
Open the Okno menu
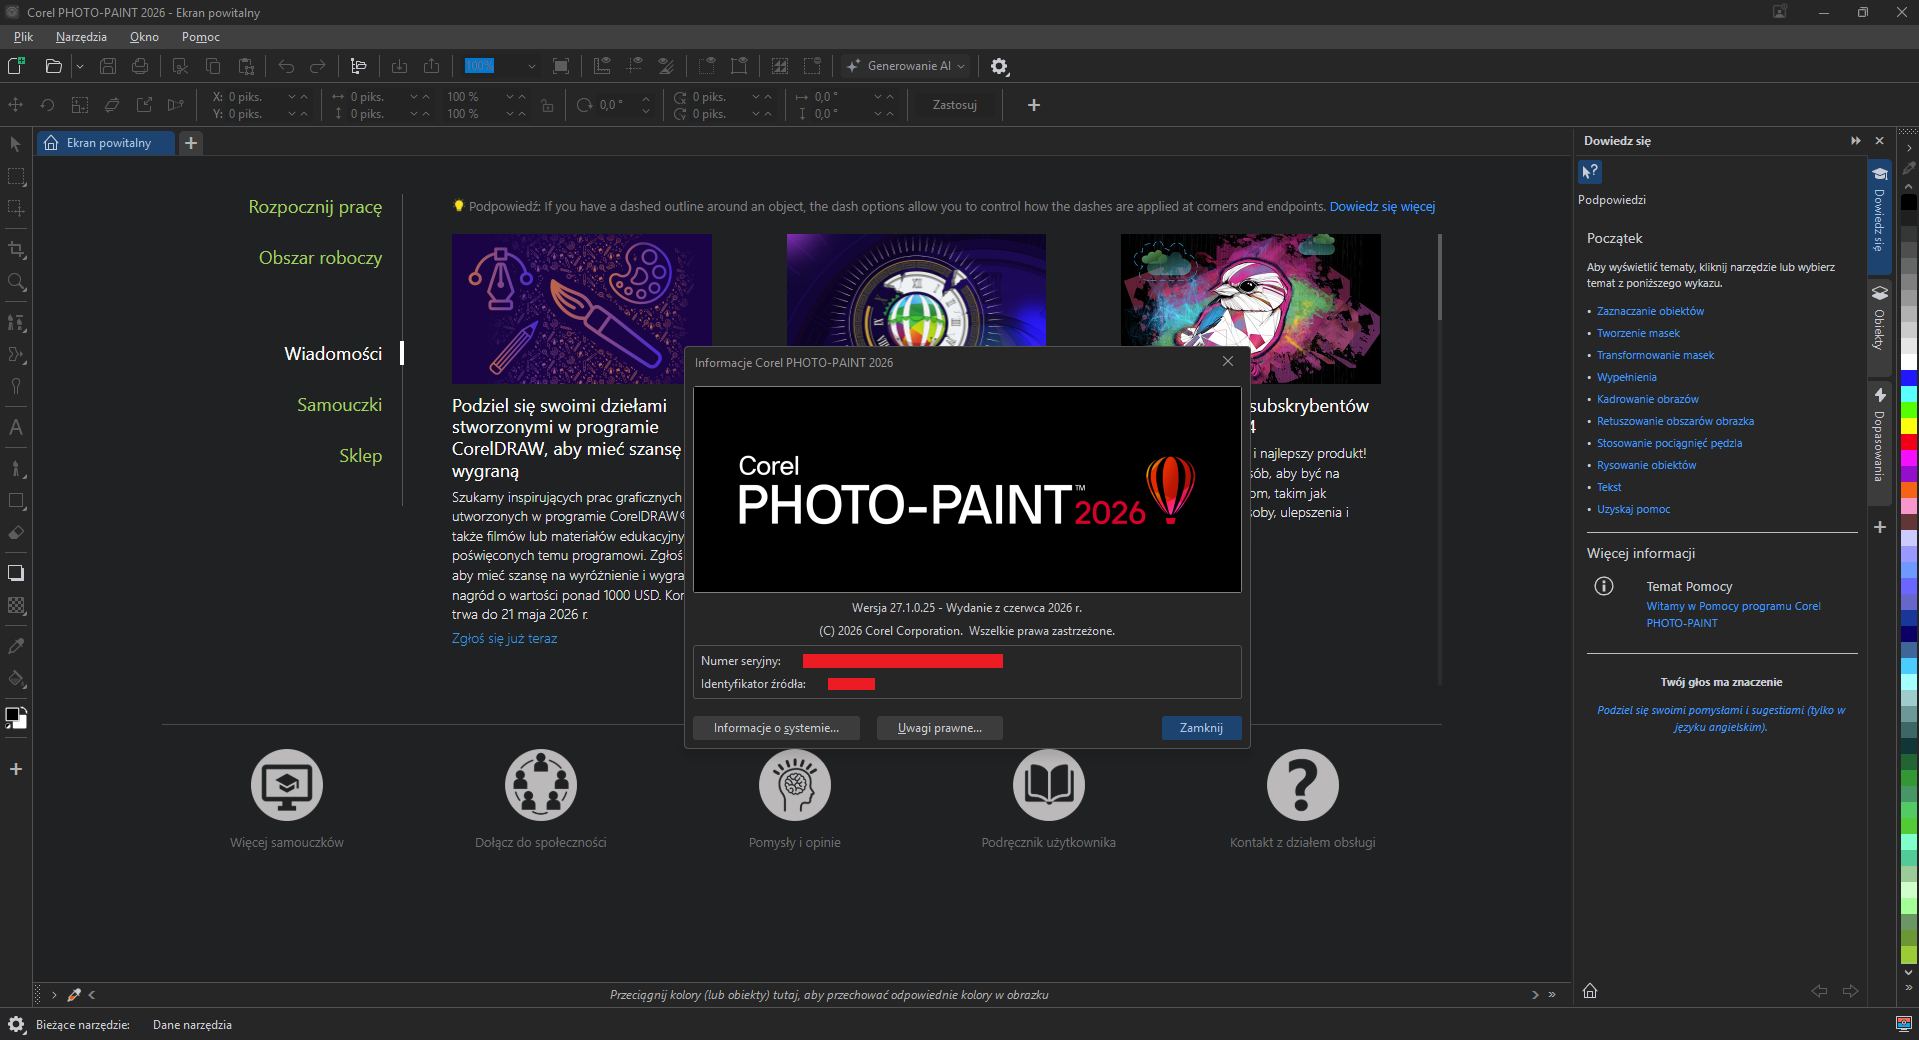(x=144, y=37)
